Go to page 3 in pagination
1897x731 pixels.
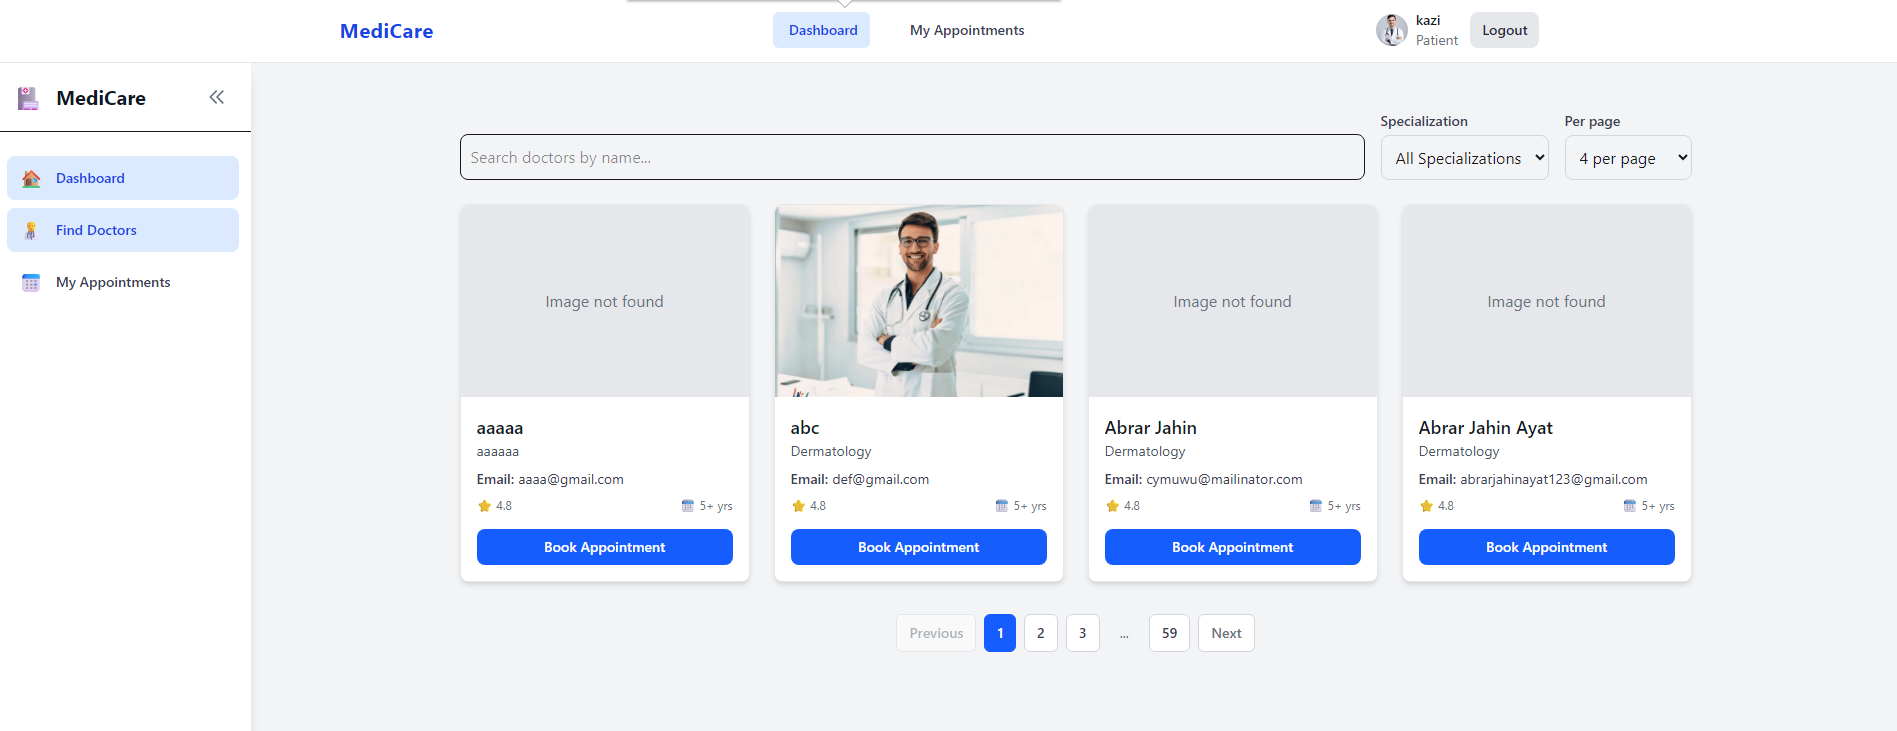1083,633
